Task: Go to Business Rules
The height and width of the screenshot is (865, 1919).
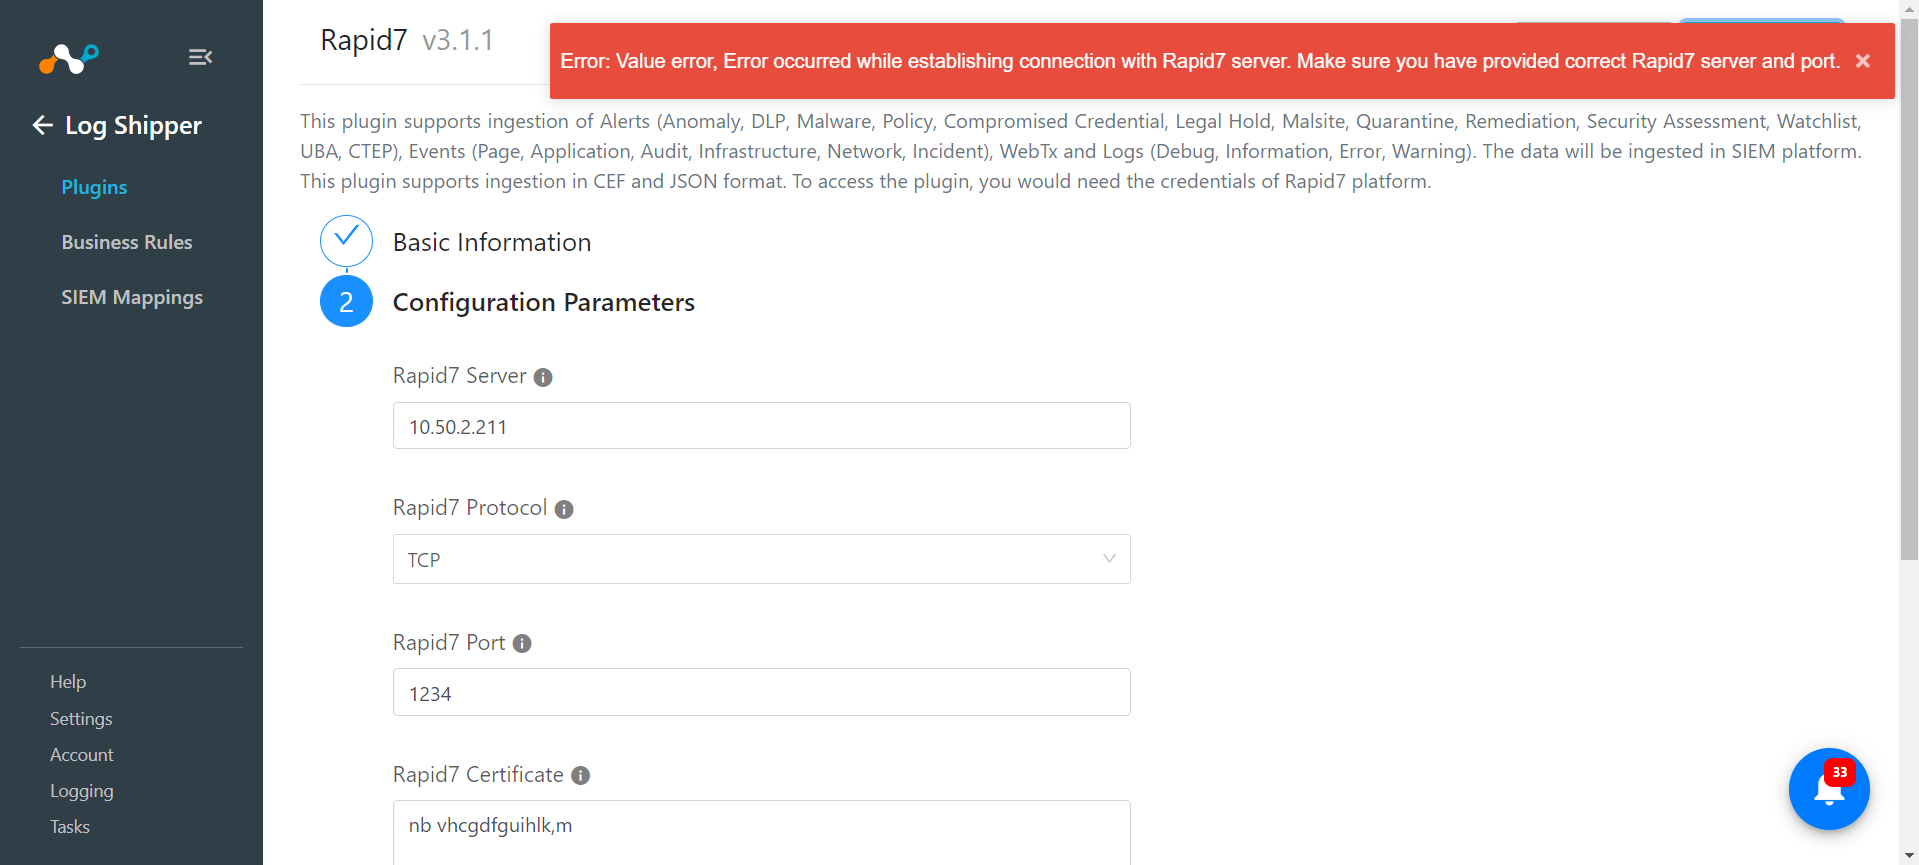Action: click(127, 242)
